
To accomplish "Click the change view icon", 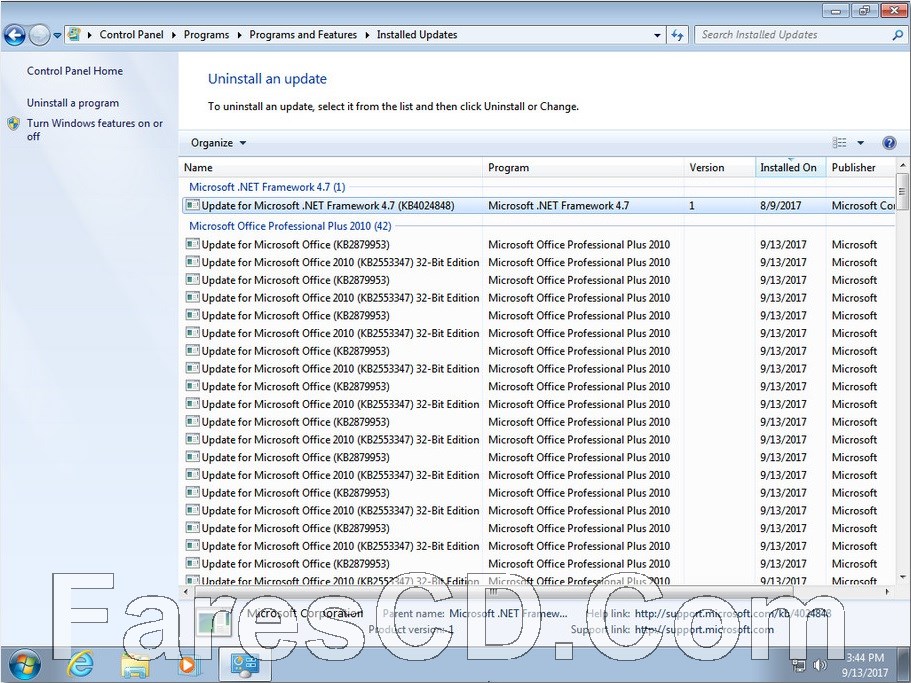I will tap(840, 143).
